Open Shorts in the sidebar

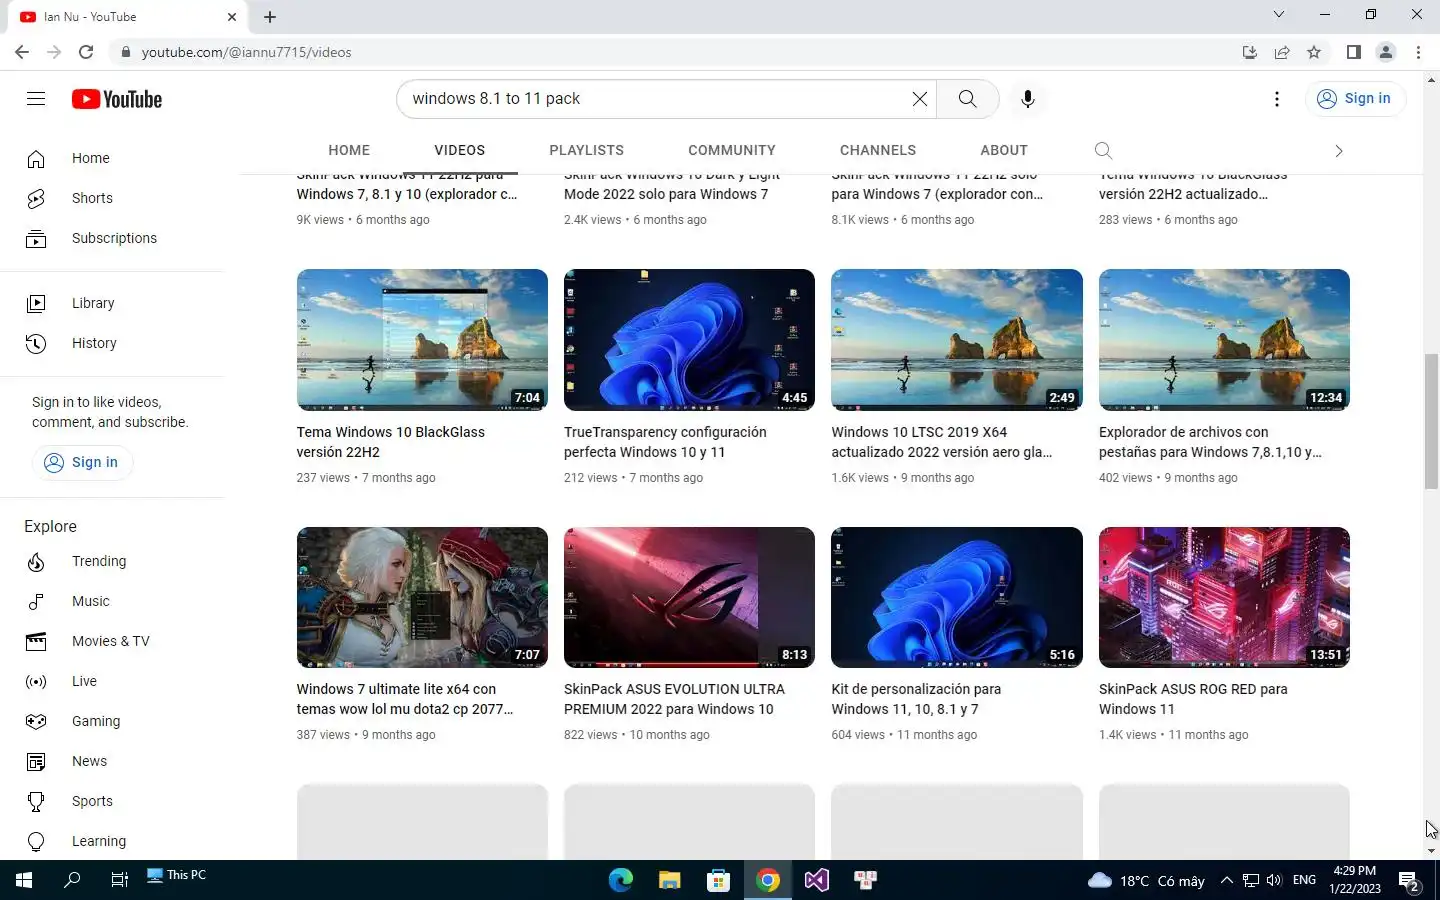click(112, 198)
